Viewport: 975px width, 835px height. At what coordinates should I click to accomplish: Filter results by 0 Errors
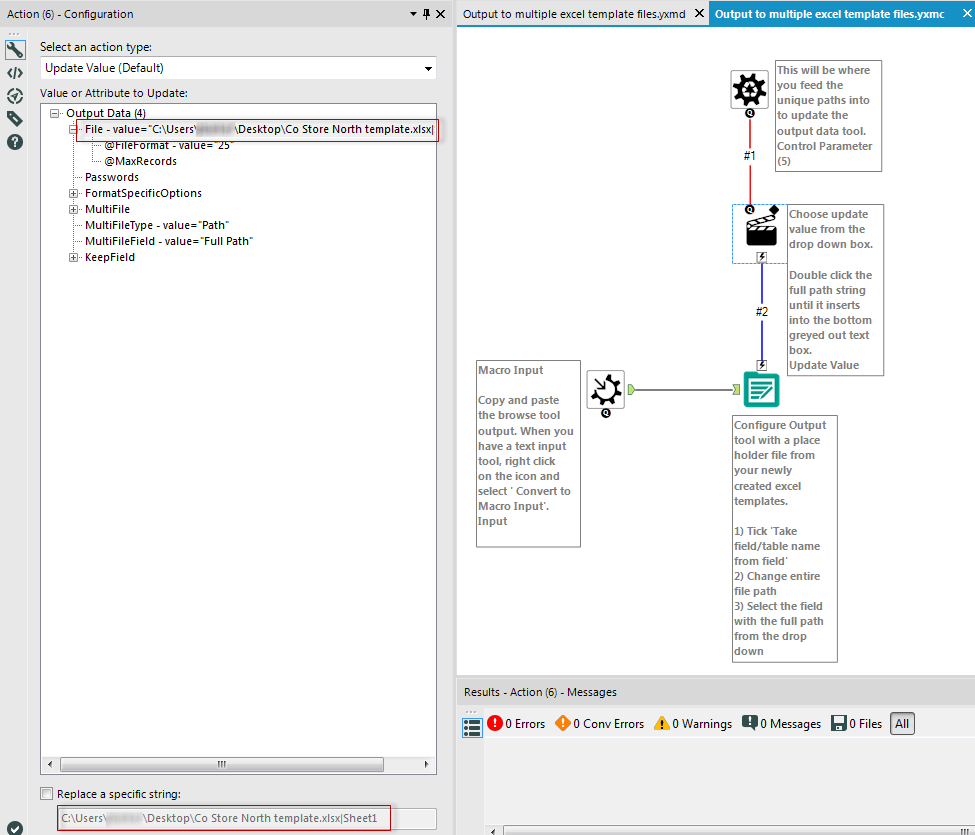pos(516,724)
